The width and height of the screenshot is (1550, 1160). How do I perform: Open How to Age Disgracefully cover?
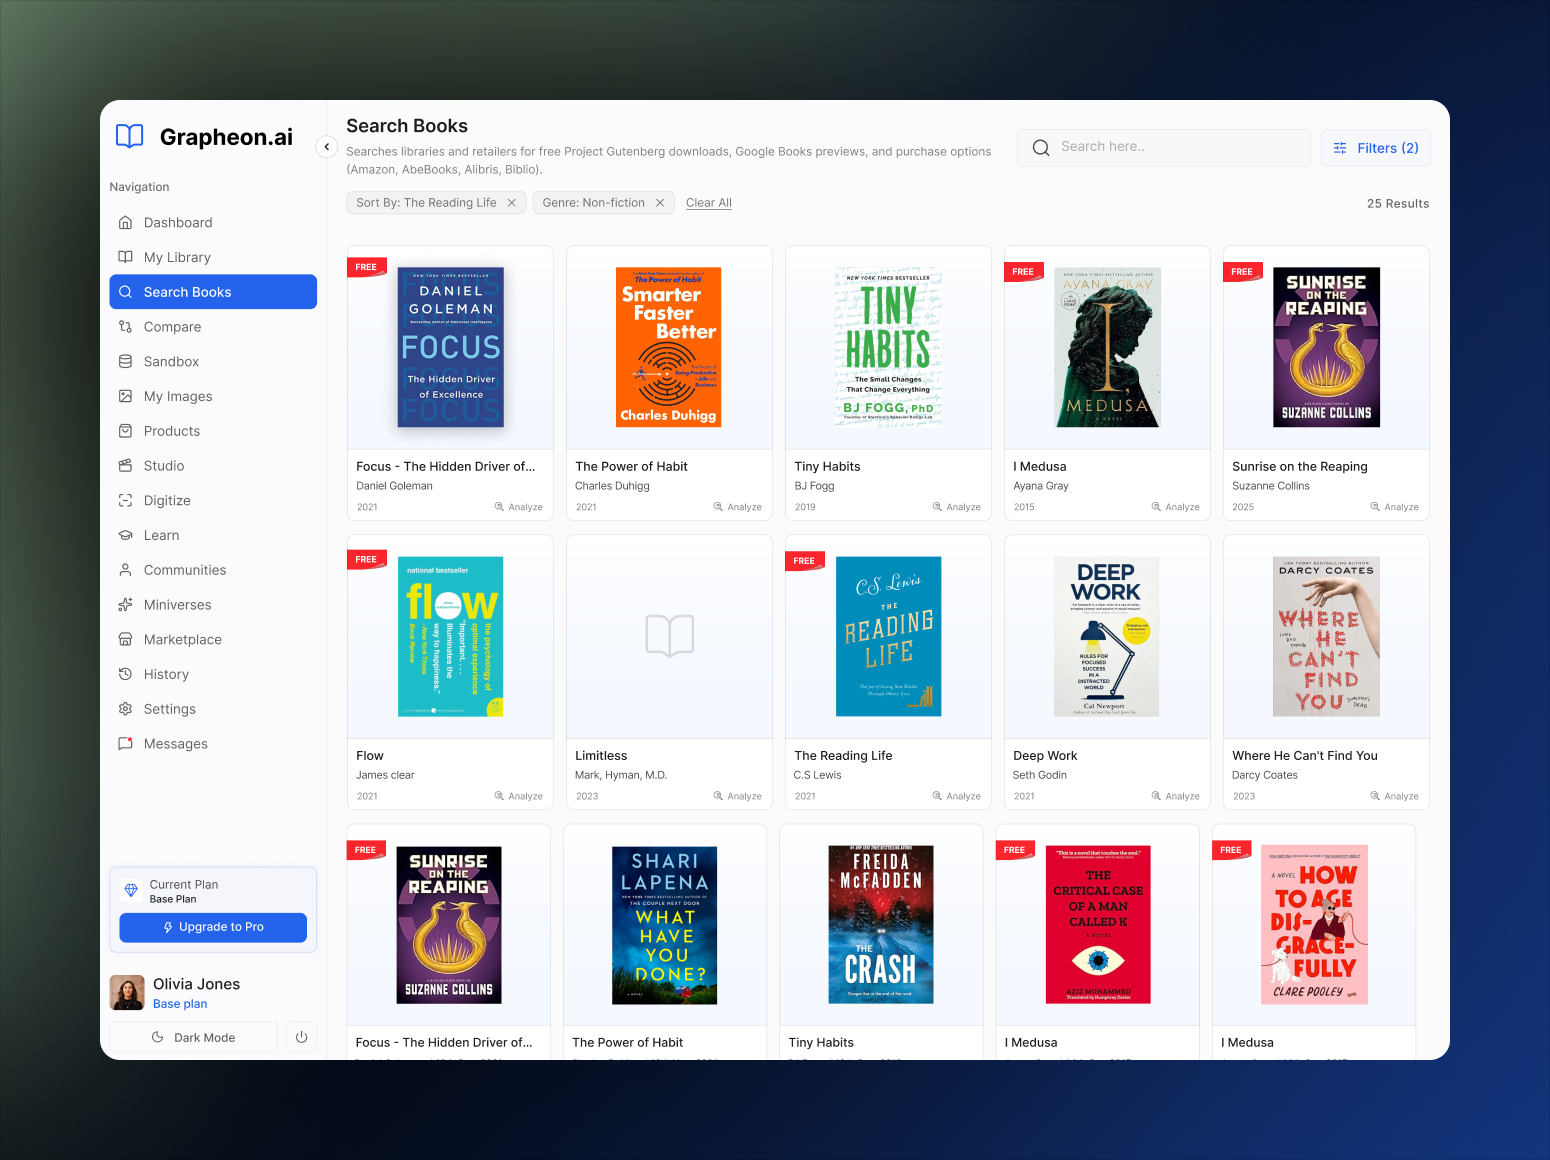click(x=1314, y=925)
